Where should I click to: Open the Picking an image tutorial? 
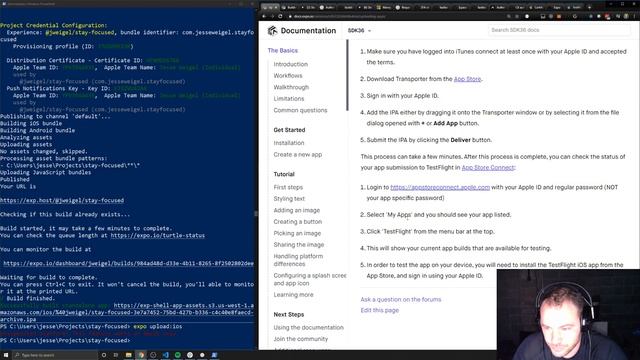297,233
